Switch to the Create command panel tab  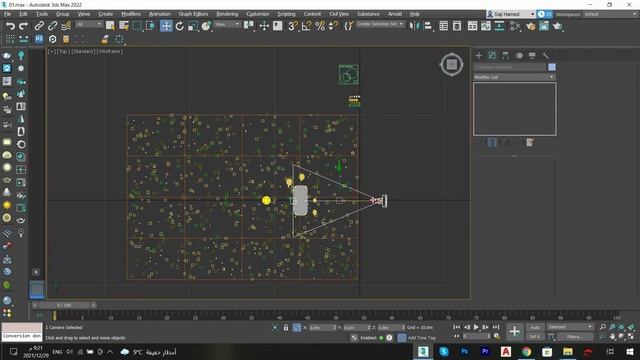[479, 55]
